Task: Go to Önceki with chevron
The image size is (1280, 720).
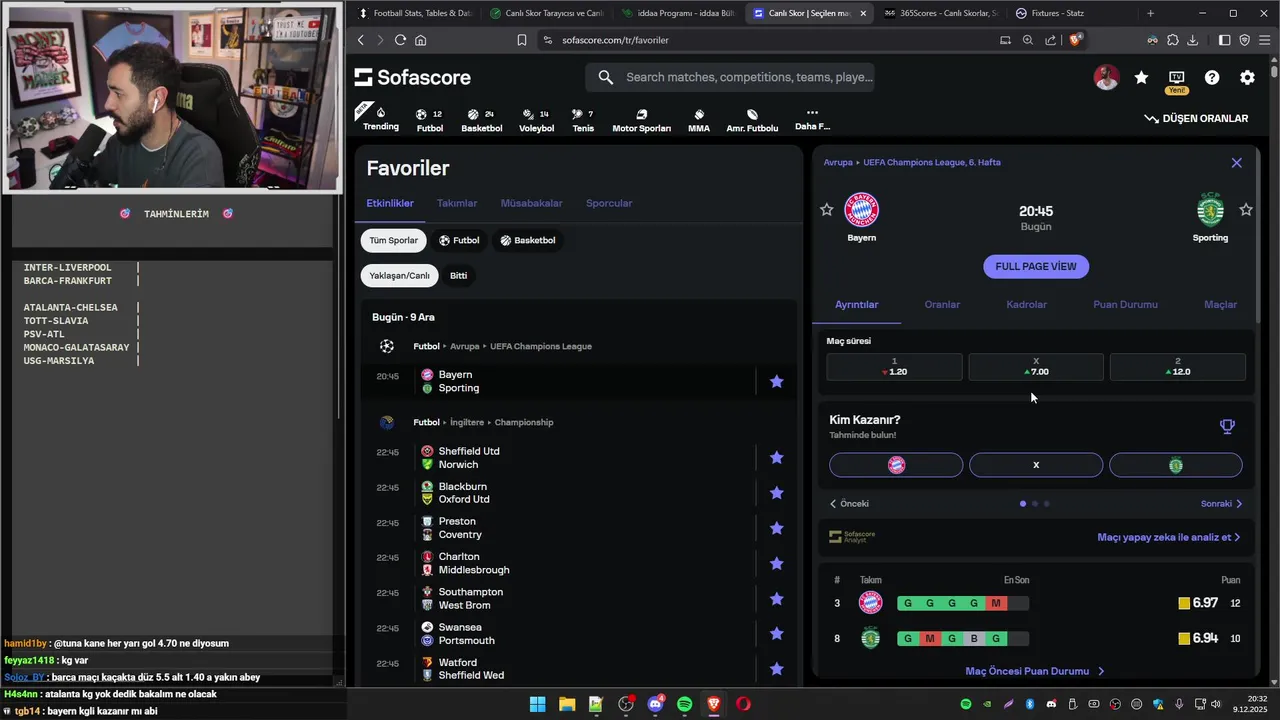Action: coord(849,504)
